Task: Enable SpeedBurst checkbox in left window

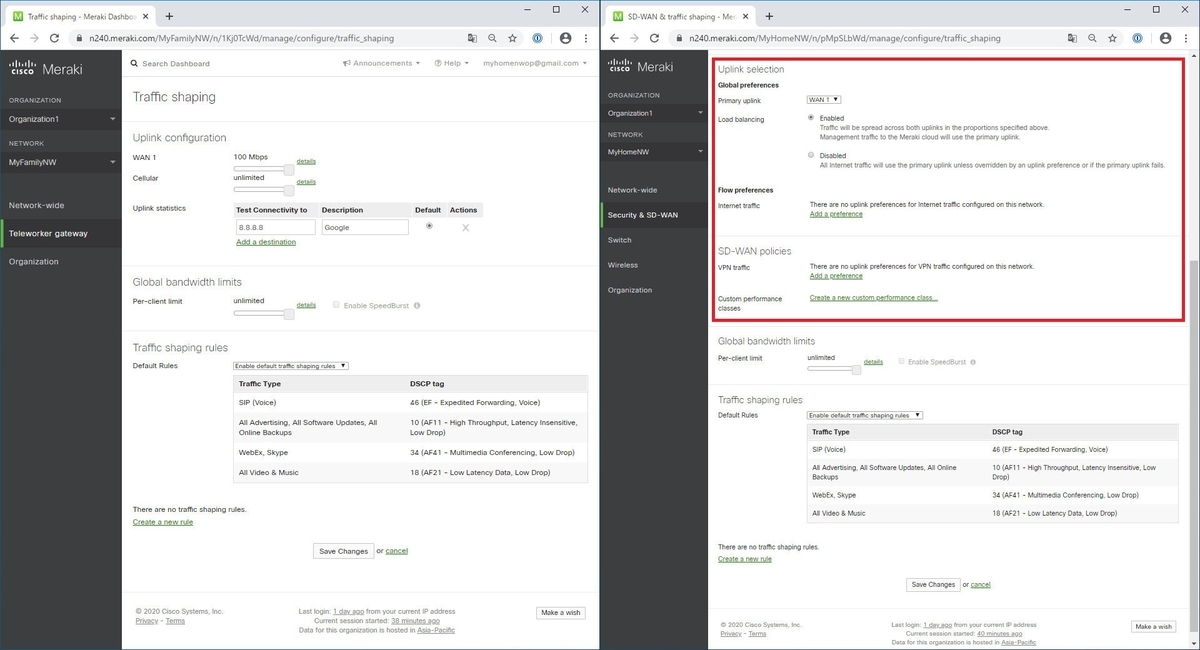Action: [x=336, y=305]
